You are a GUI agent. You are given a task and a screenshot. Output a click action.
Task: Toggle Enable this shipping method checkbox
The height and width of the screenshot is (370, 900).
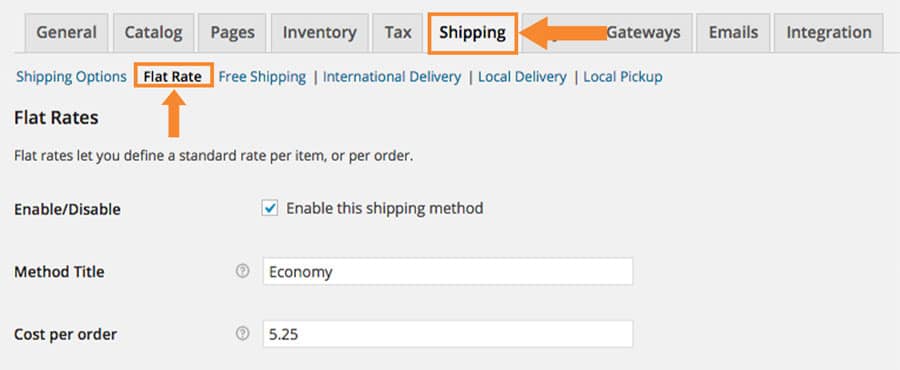pos(270,208)
